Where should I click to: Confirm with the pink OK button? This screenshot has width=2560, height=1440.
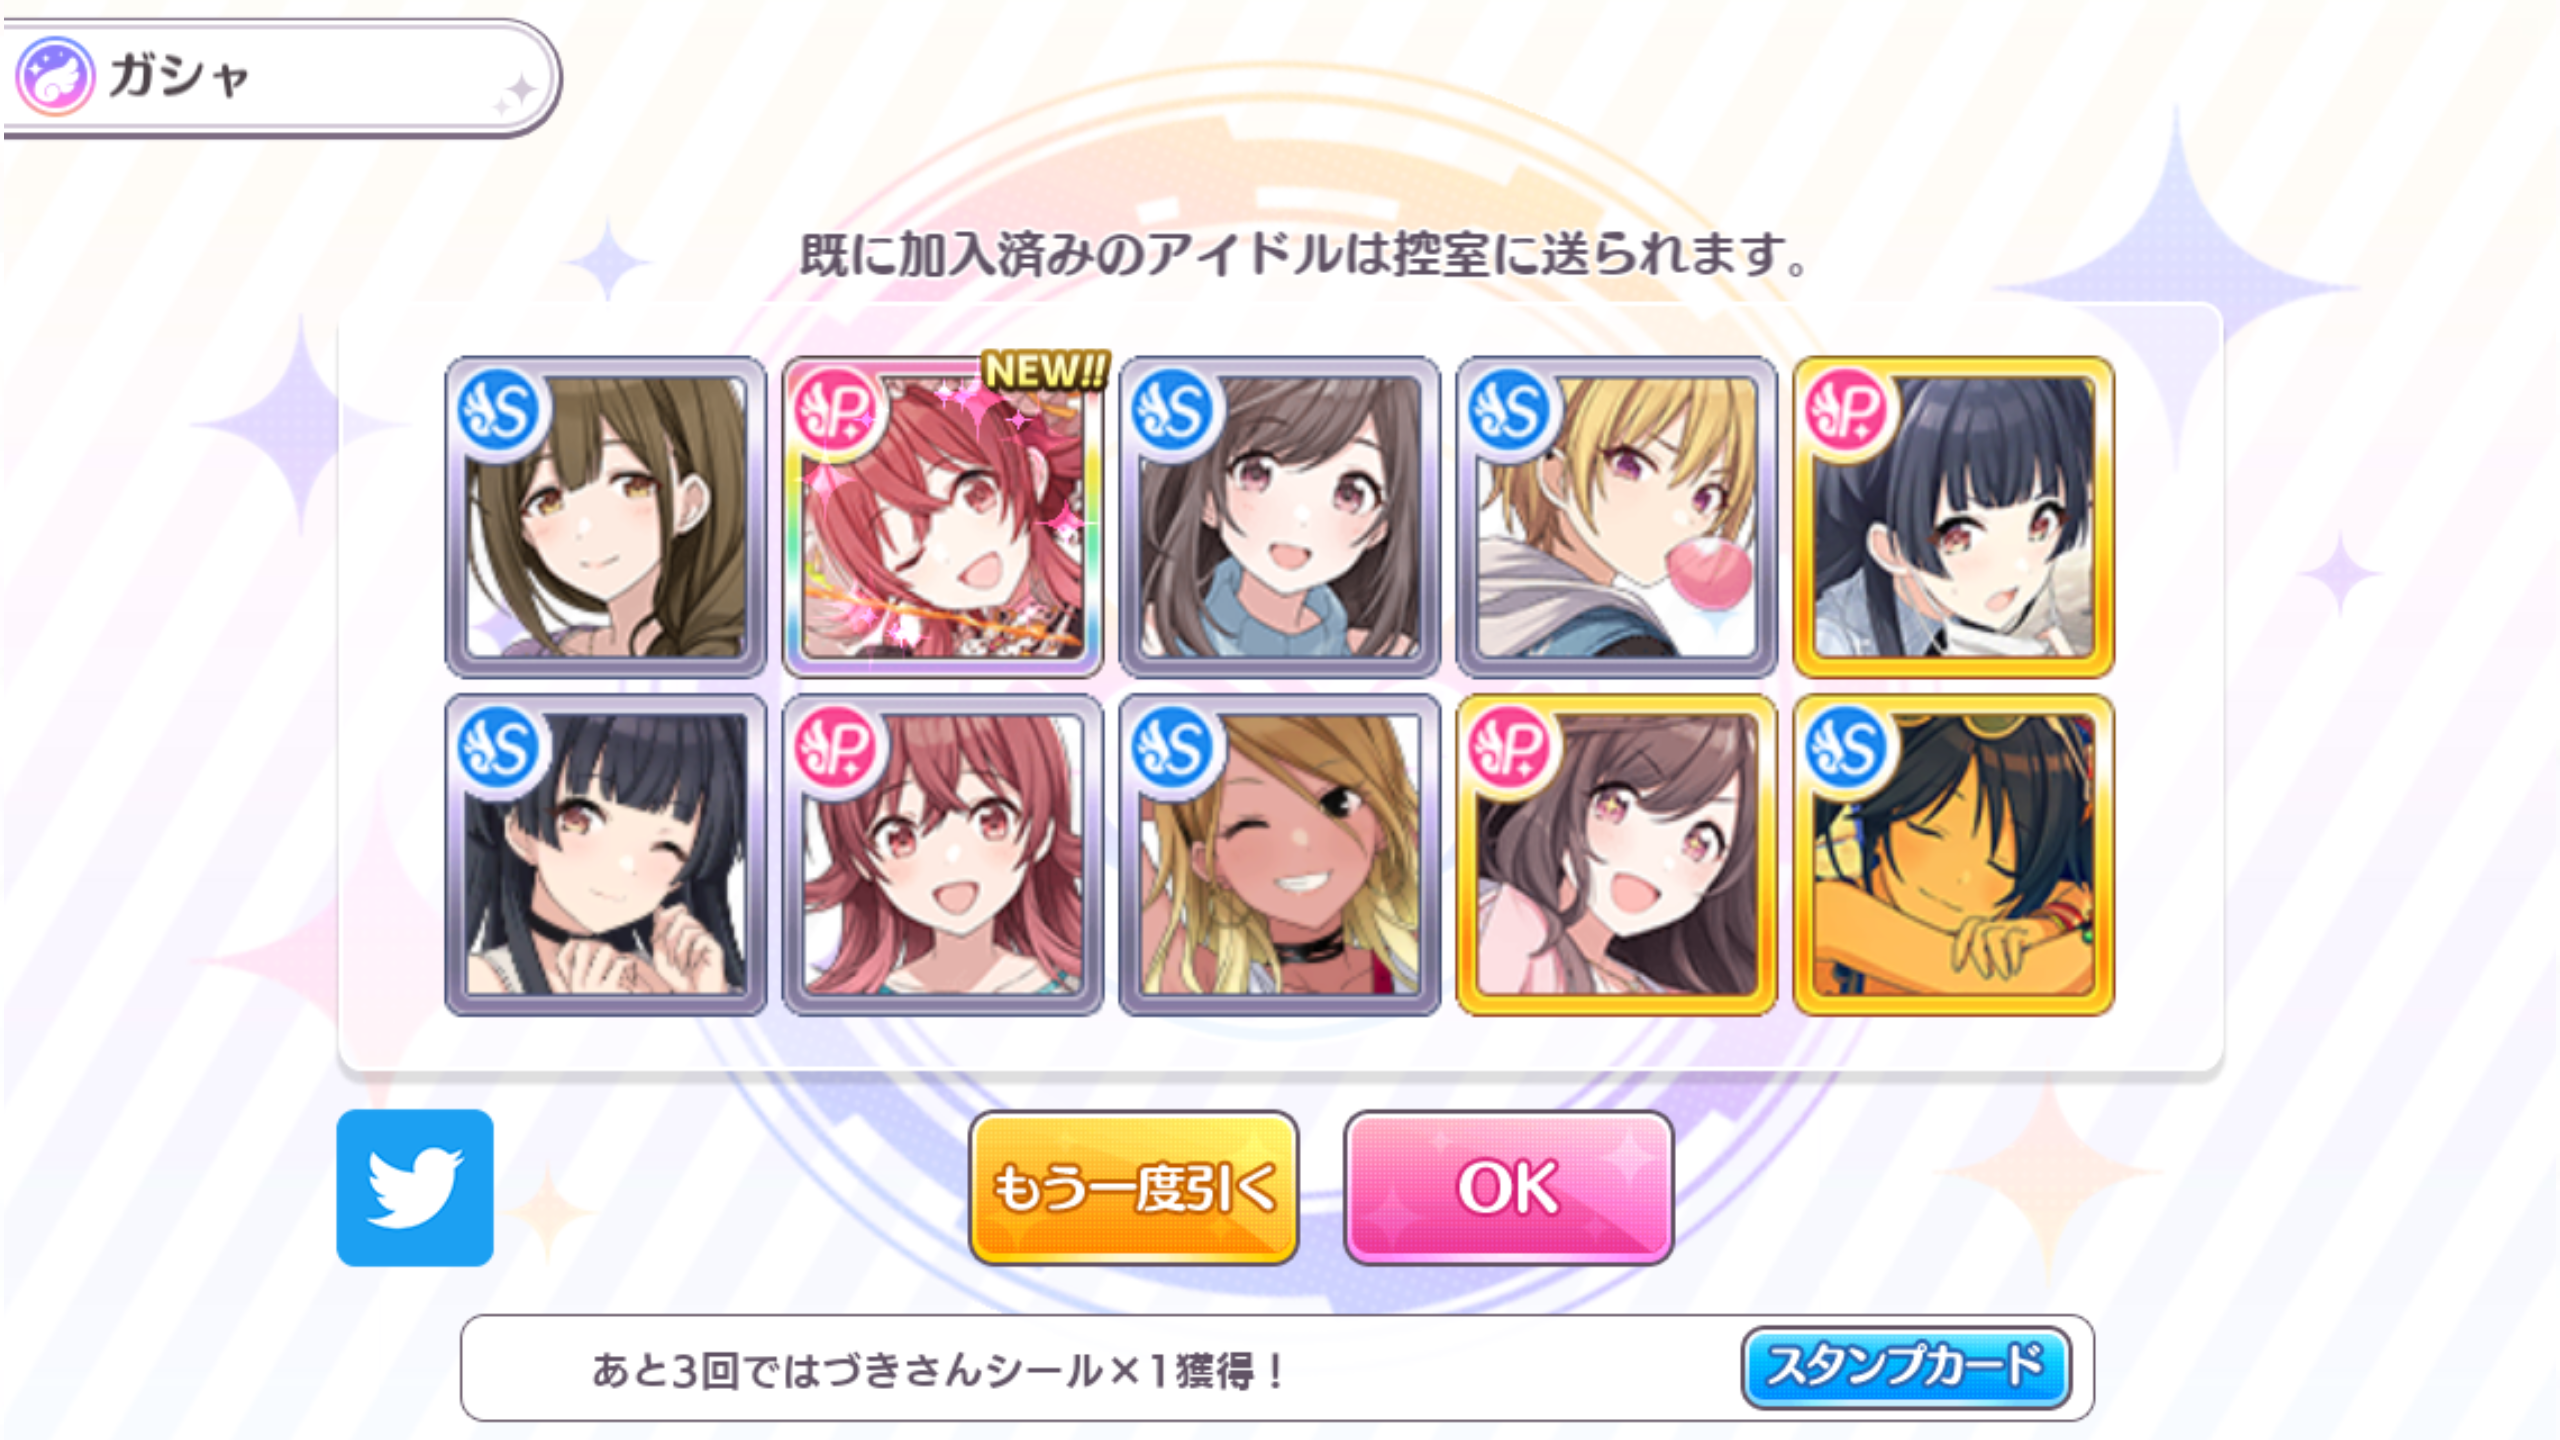(1508, 1188)
